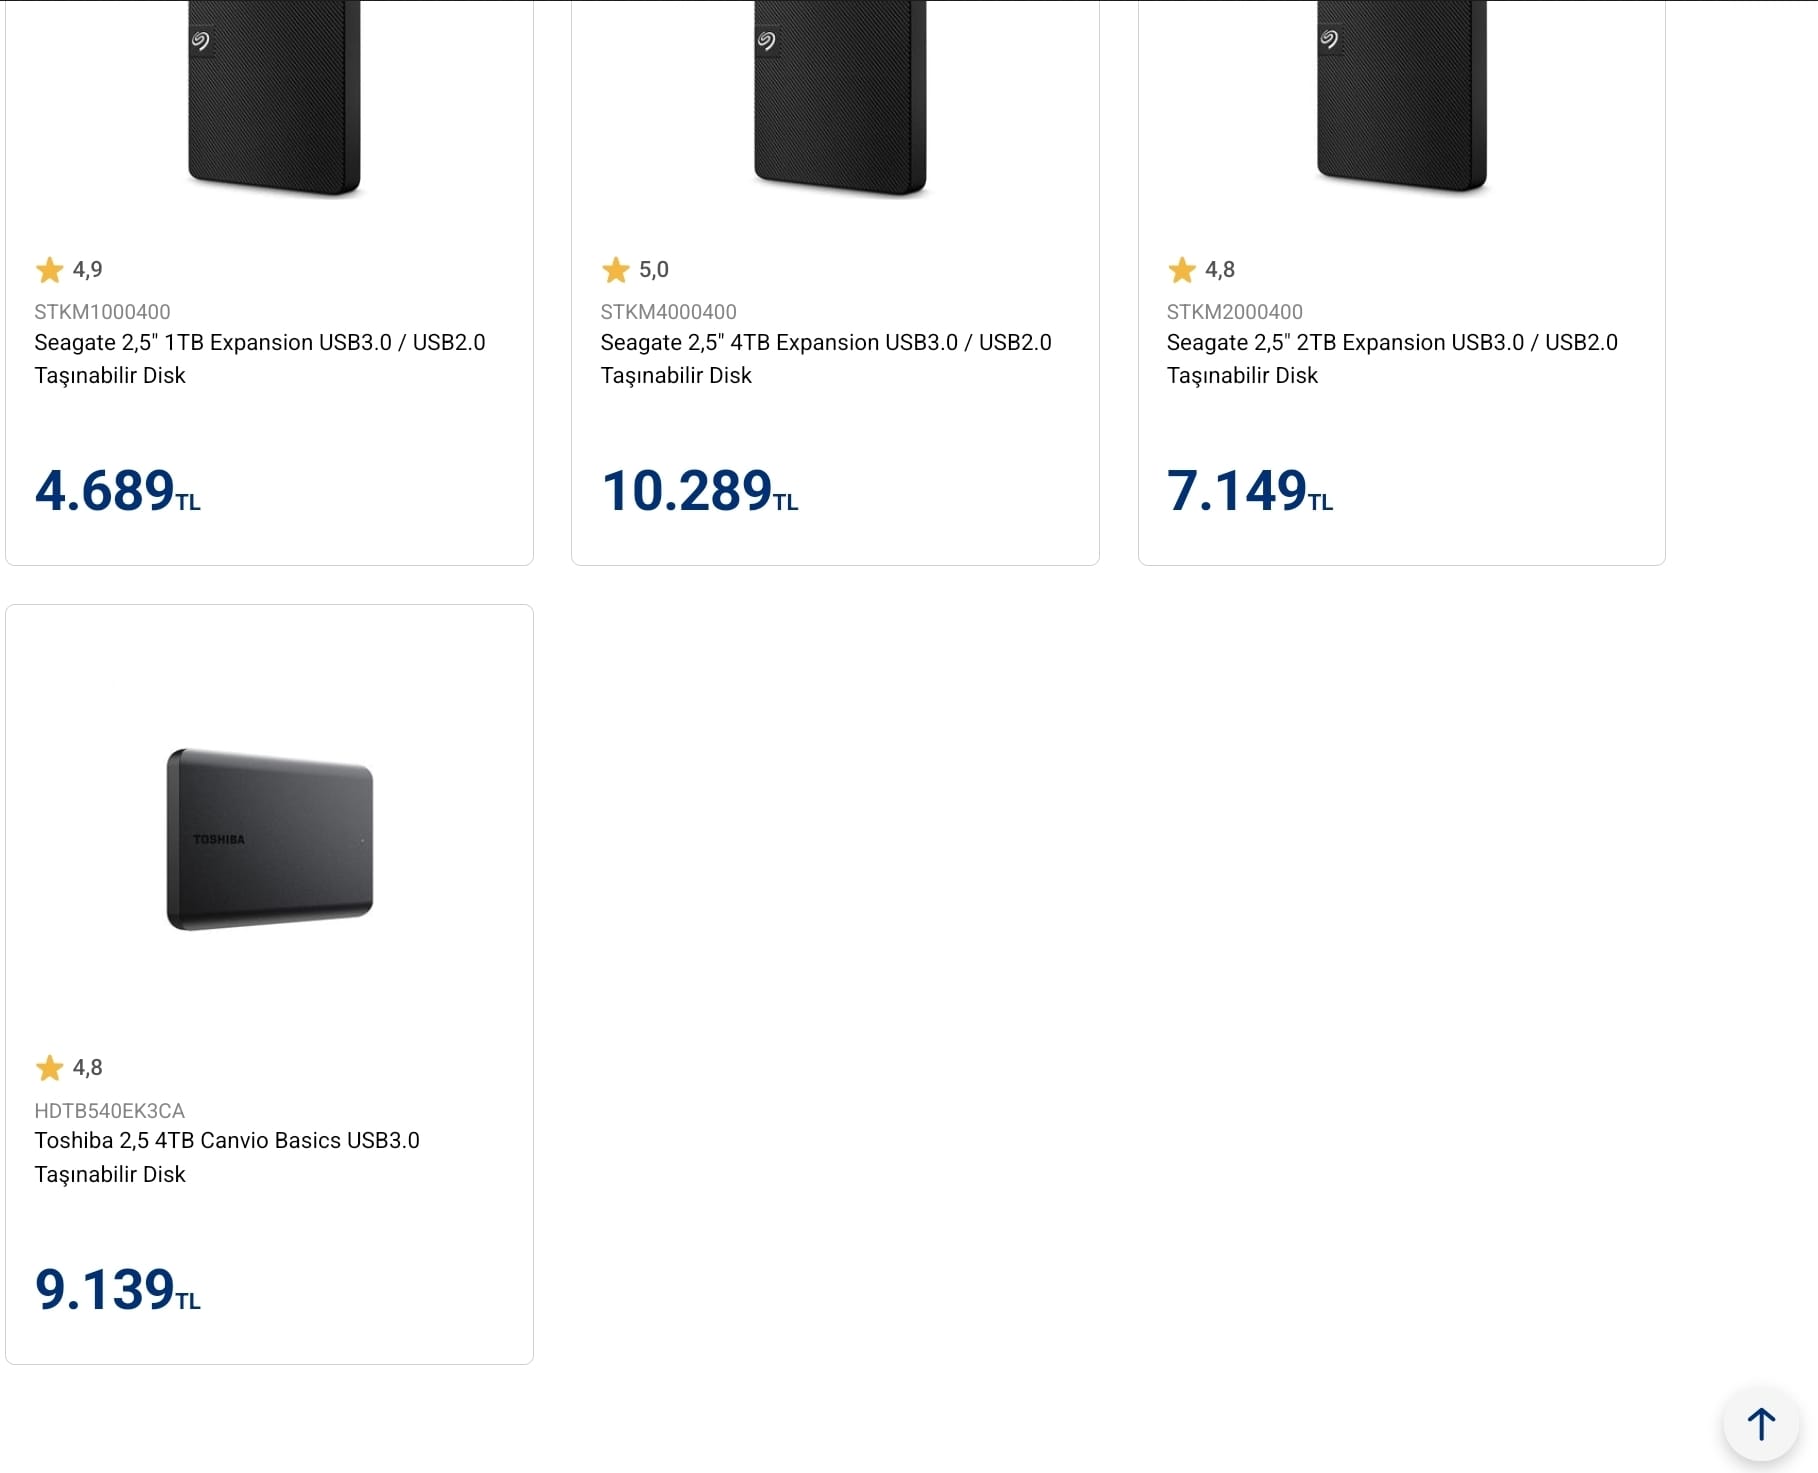Click the star icon beside the 5,0 rating
The image size is (1818, 1473).
[615, 270]
